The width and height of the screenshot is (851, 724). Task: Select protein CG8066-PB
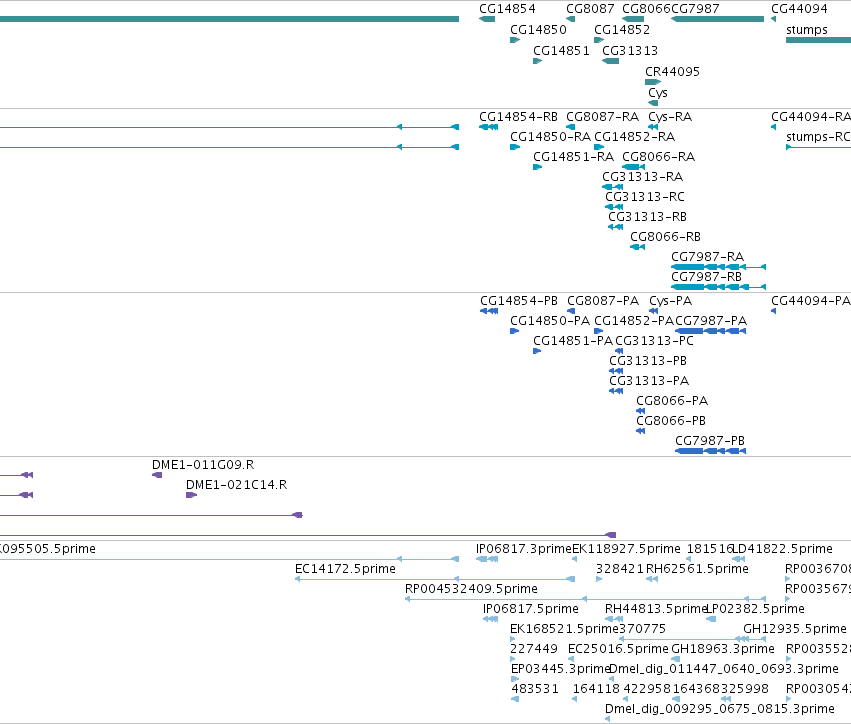click(641, 431)
